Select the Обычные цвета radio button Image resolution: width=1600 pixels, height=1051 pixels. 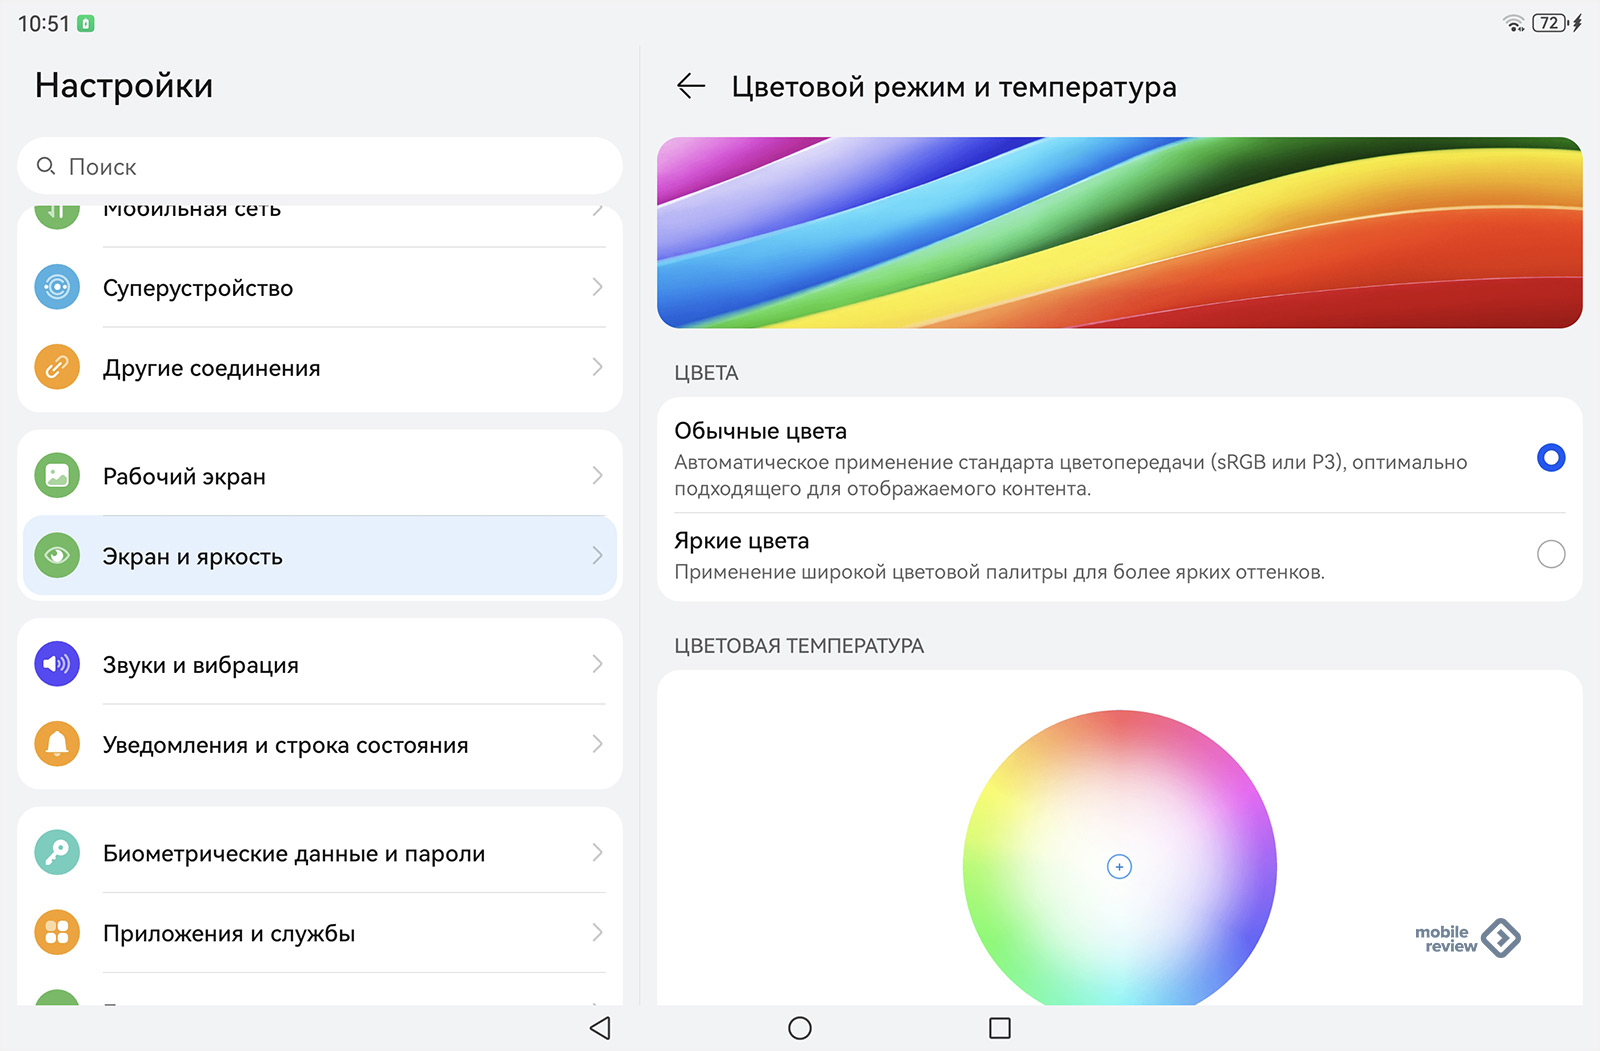click(1550, 458)
